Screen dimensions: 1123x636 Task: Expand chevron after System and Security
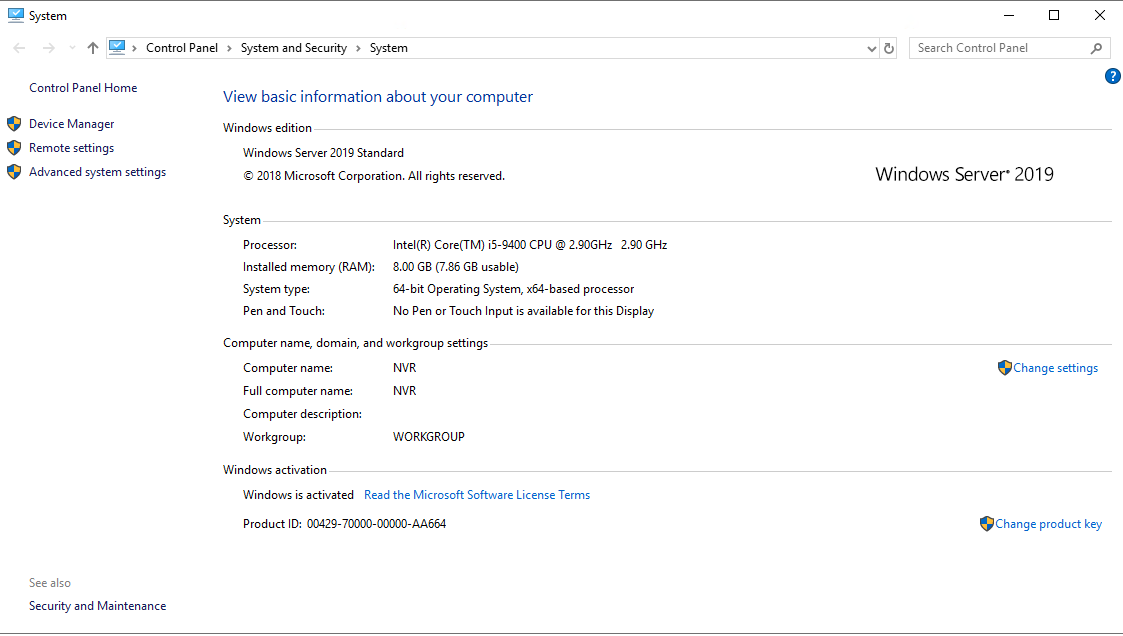pos(358,48)
